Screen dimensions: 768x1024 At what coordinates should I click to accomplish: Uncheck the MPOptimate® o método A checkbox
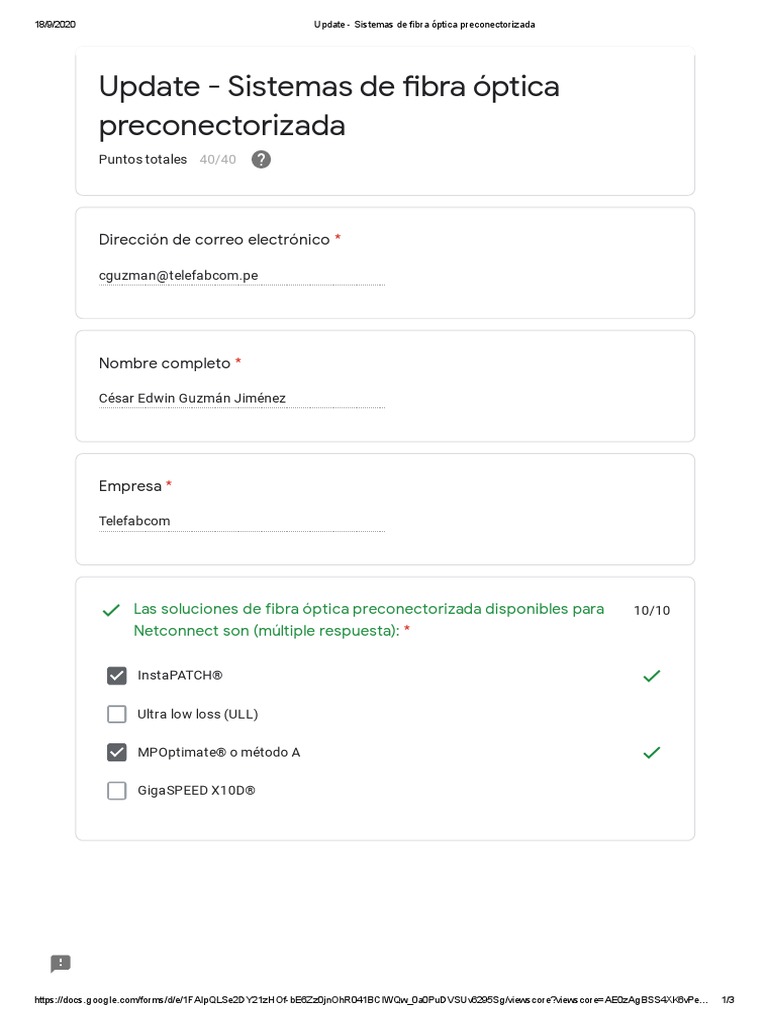(x=117, y=752)
